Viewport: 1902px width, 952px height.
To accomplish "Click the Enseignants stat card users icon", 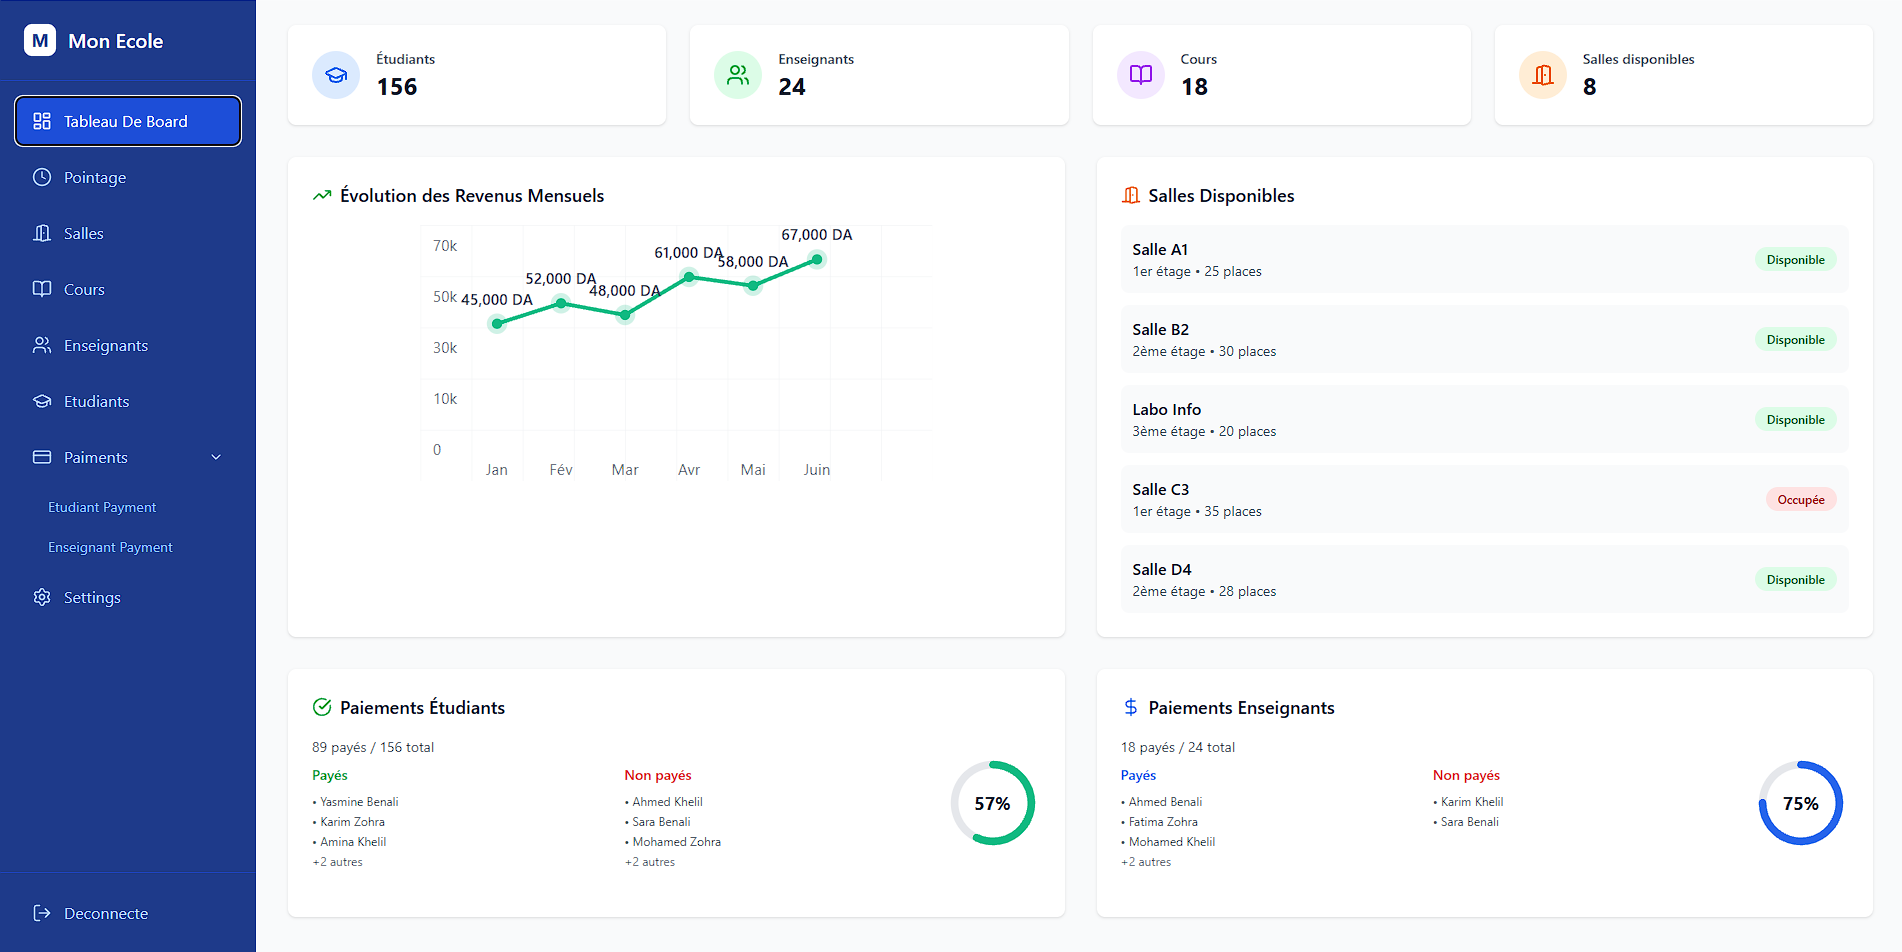I will click(738, 75).
